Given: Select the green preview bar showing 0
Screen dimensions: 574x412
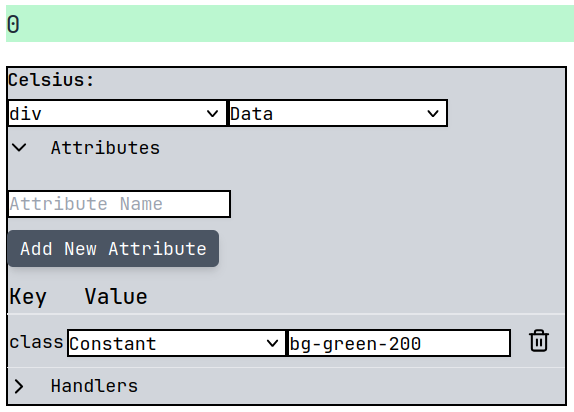Looking at the screenshot, I should (x=290, y=23).
